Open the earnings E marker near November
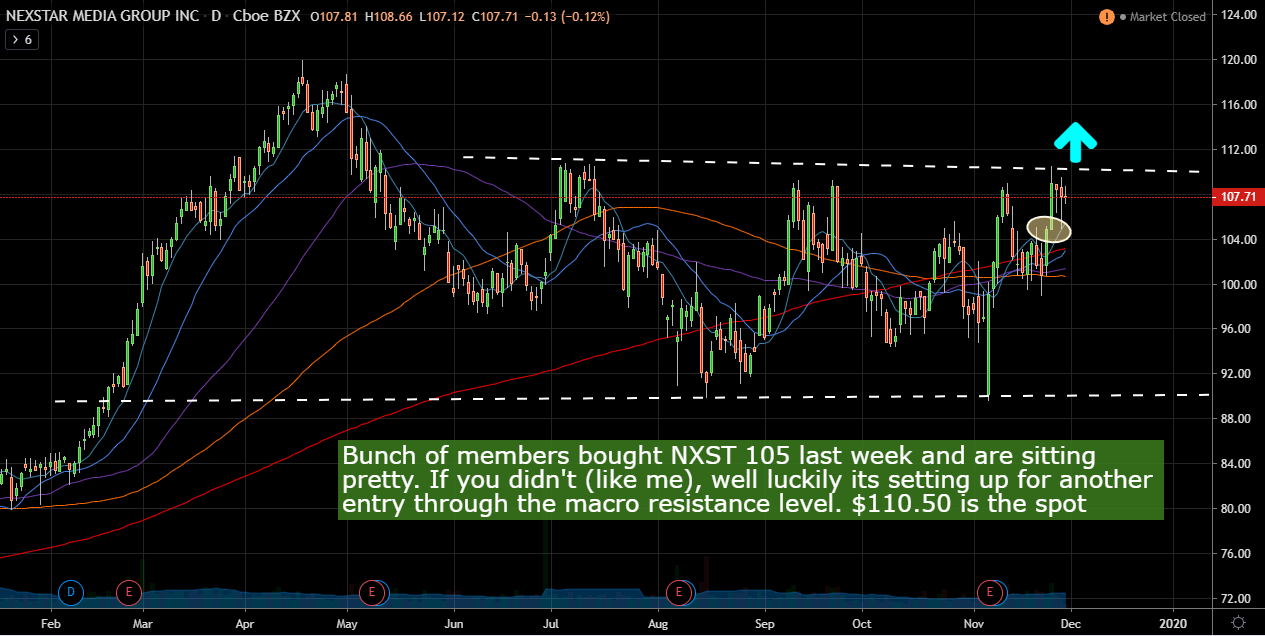This screenshot has height=636, width=1265. (x=991, y=592)
